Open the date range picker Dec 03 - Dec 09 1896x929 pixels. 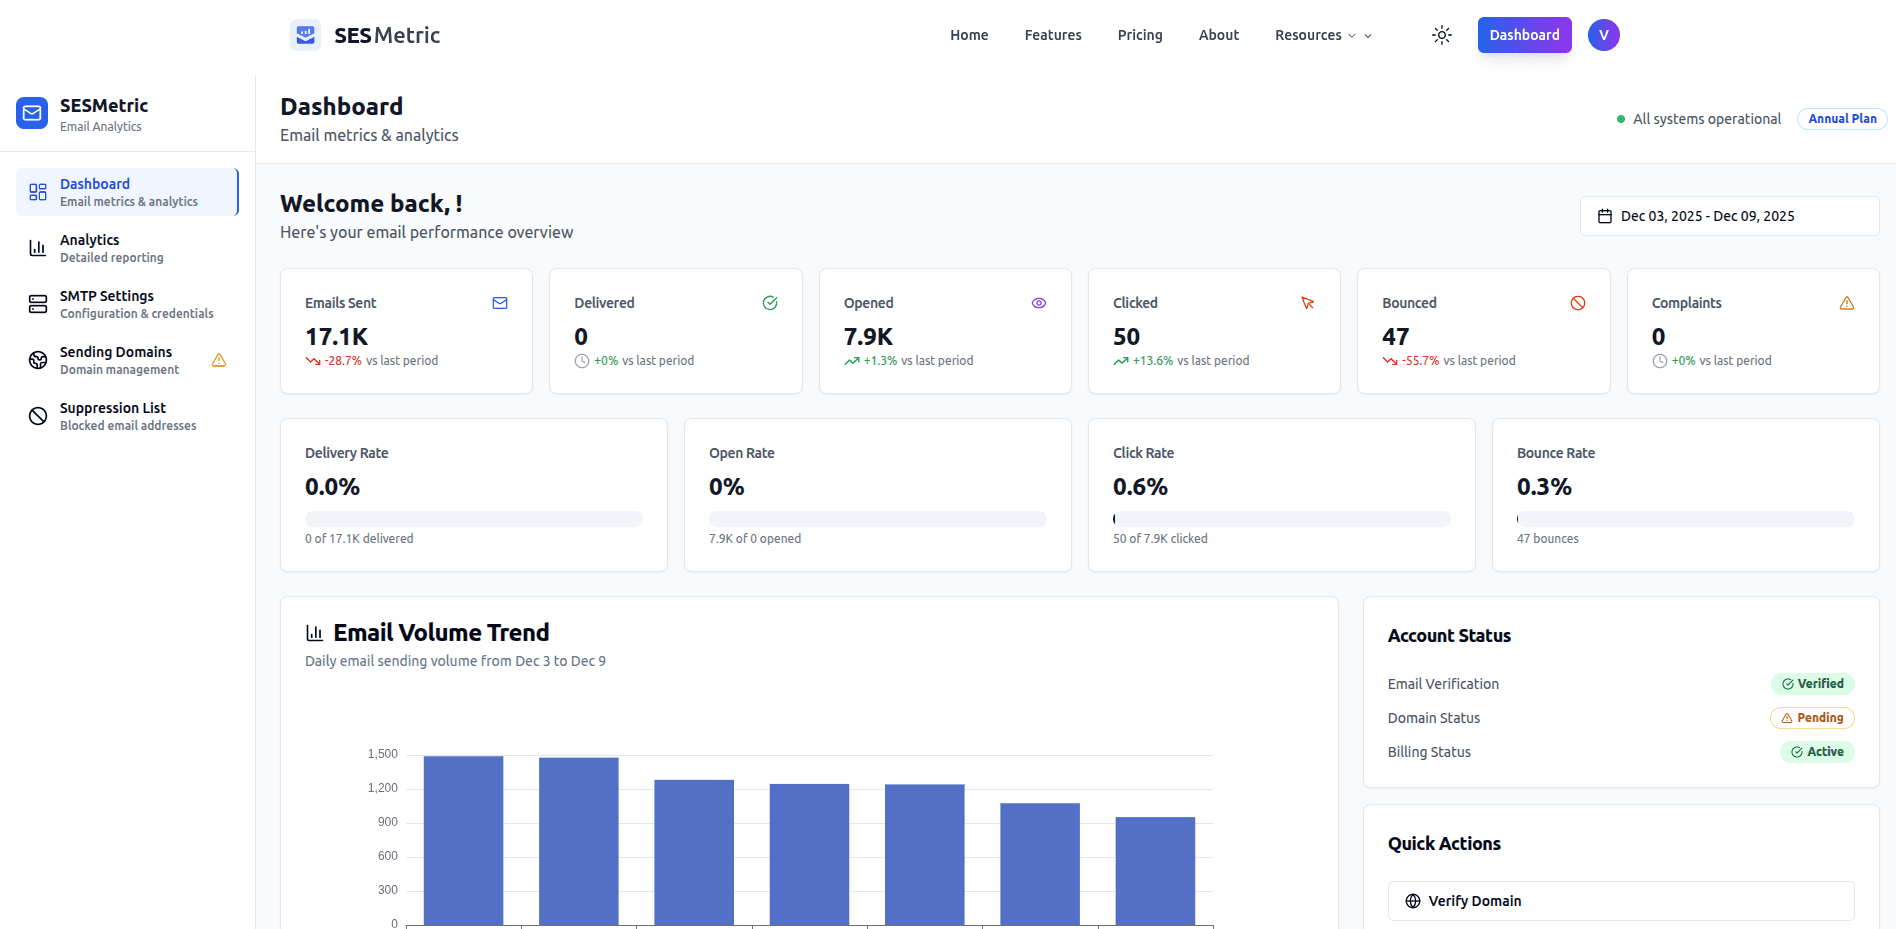[1728, 215]
